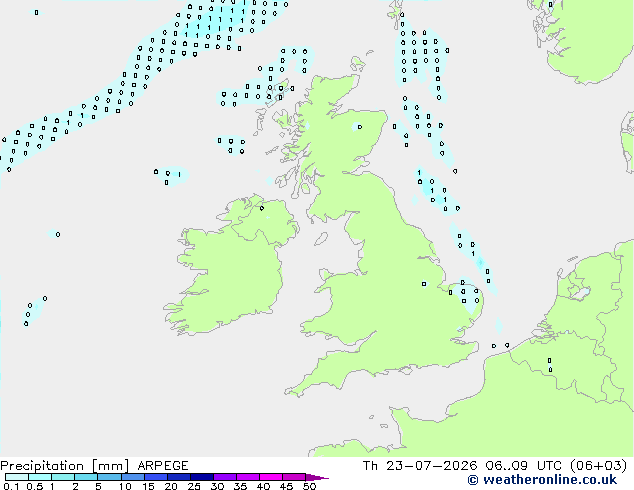634x490 pixels.
Task: Click the date '23-07-2026' text
Action: (431, 466)
